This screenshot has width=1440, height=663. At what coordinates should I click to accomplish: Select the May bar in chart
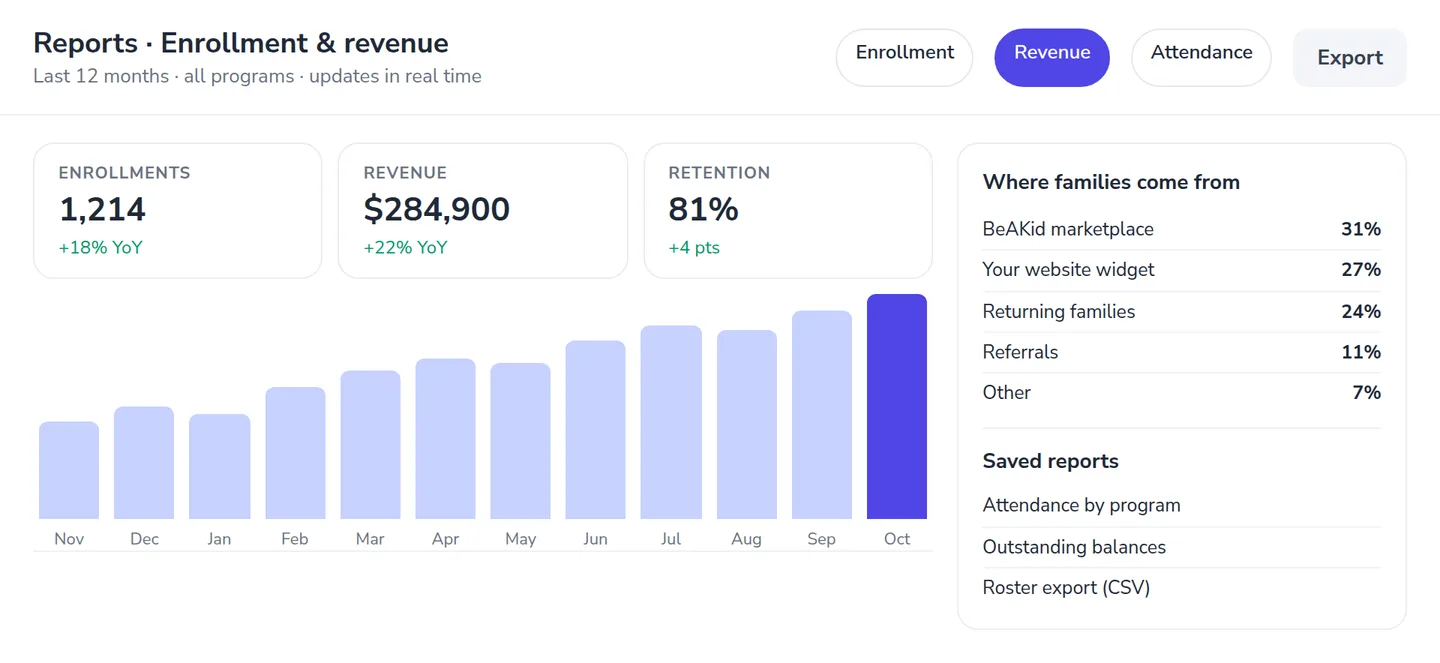click(520, 441)
